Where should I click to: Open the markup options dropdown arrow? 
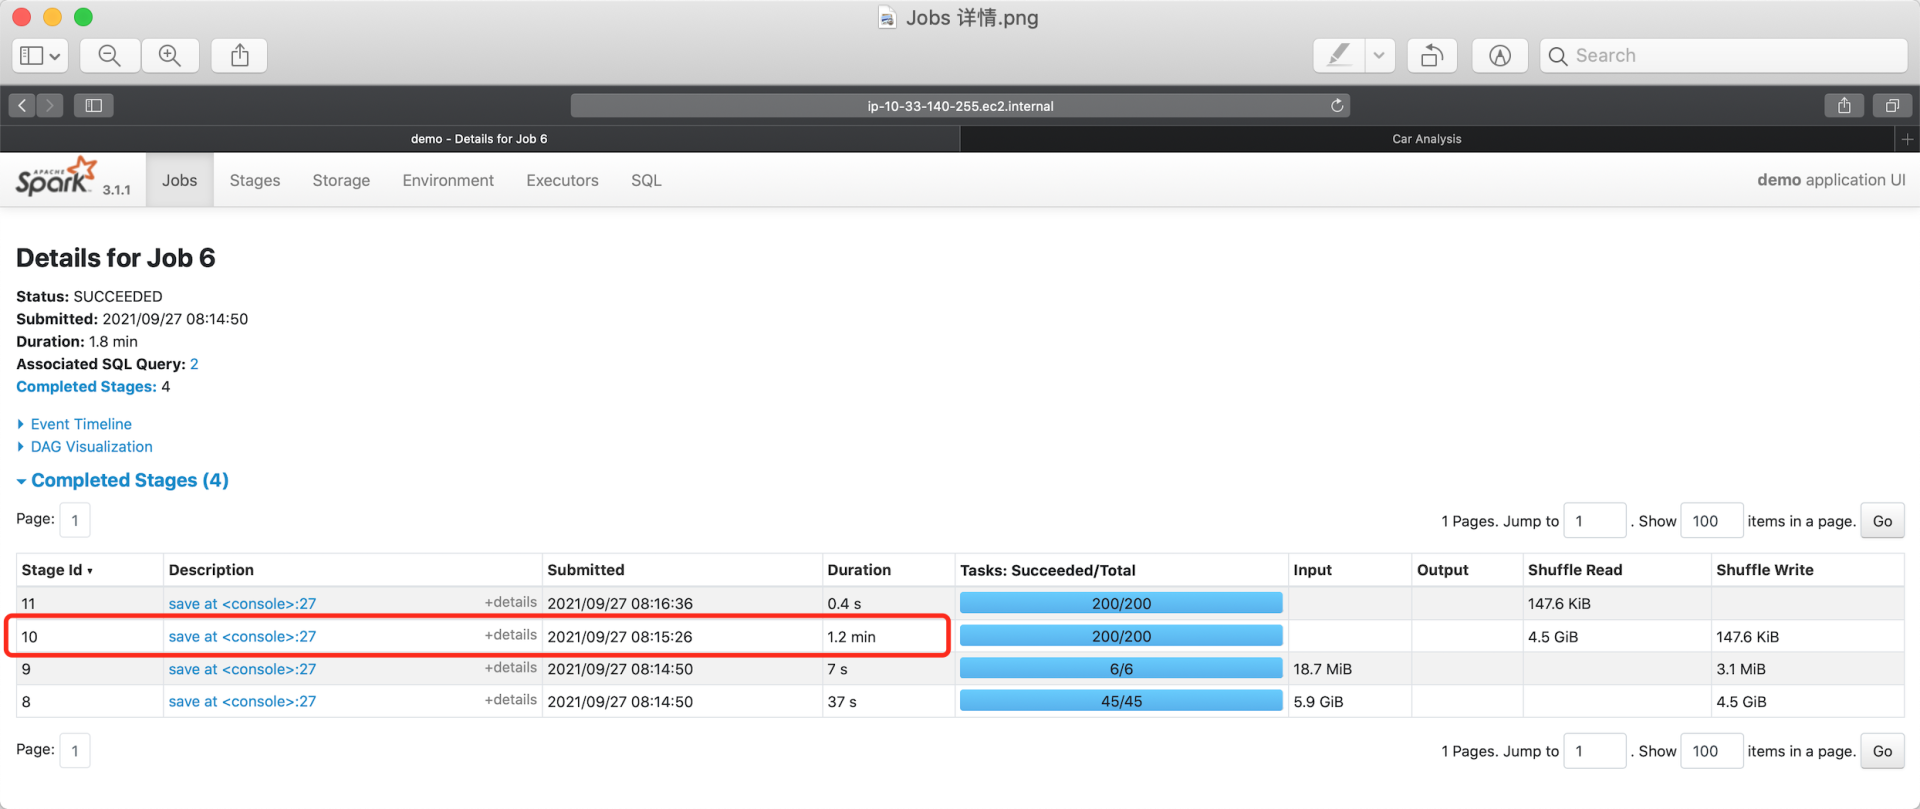(x=1379, y=56)
